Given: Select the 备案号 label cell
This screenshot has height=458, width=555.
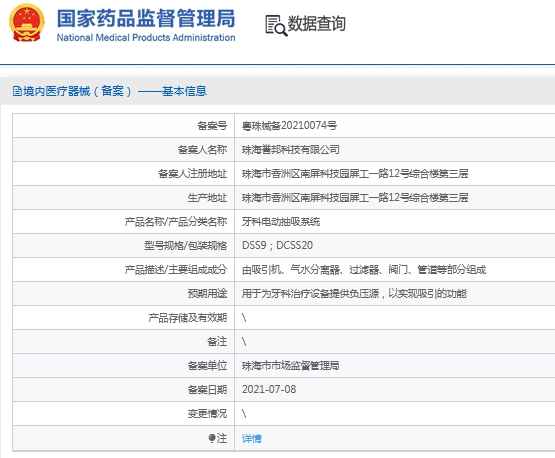Looking at the screenshot, I should coord(212,126).
